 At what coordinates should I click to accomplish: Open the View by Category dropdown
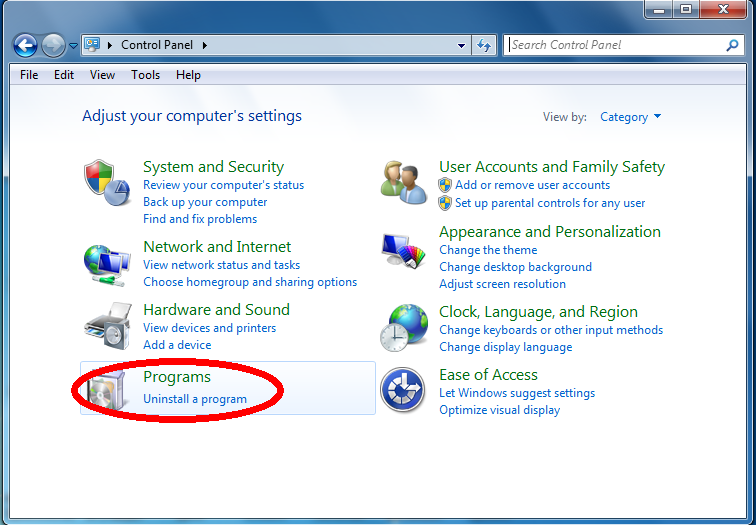pos(631,117)
